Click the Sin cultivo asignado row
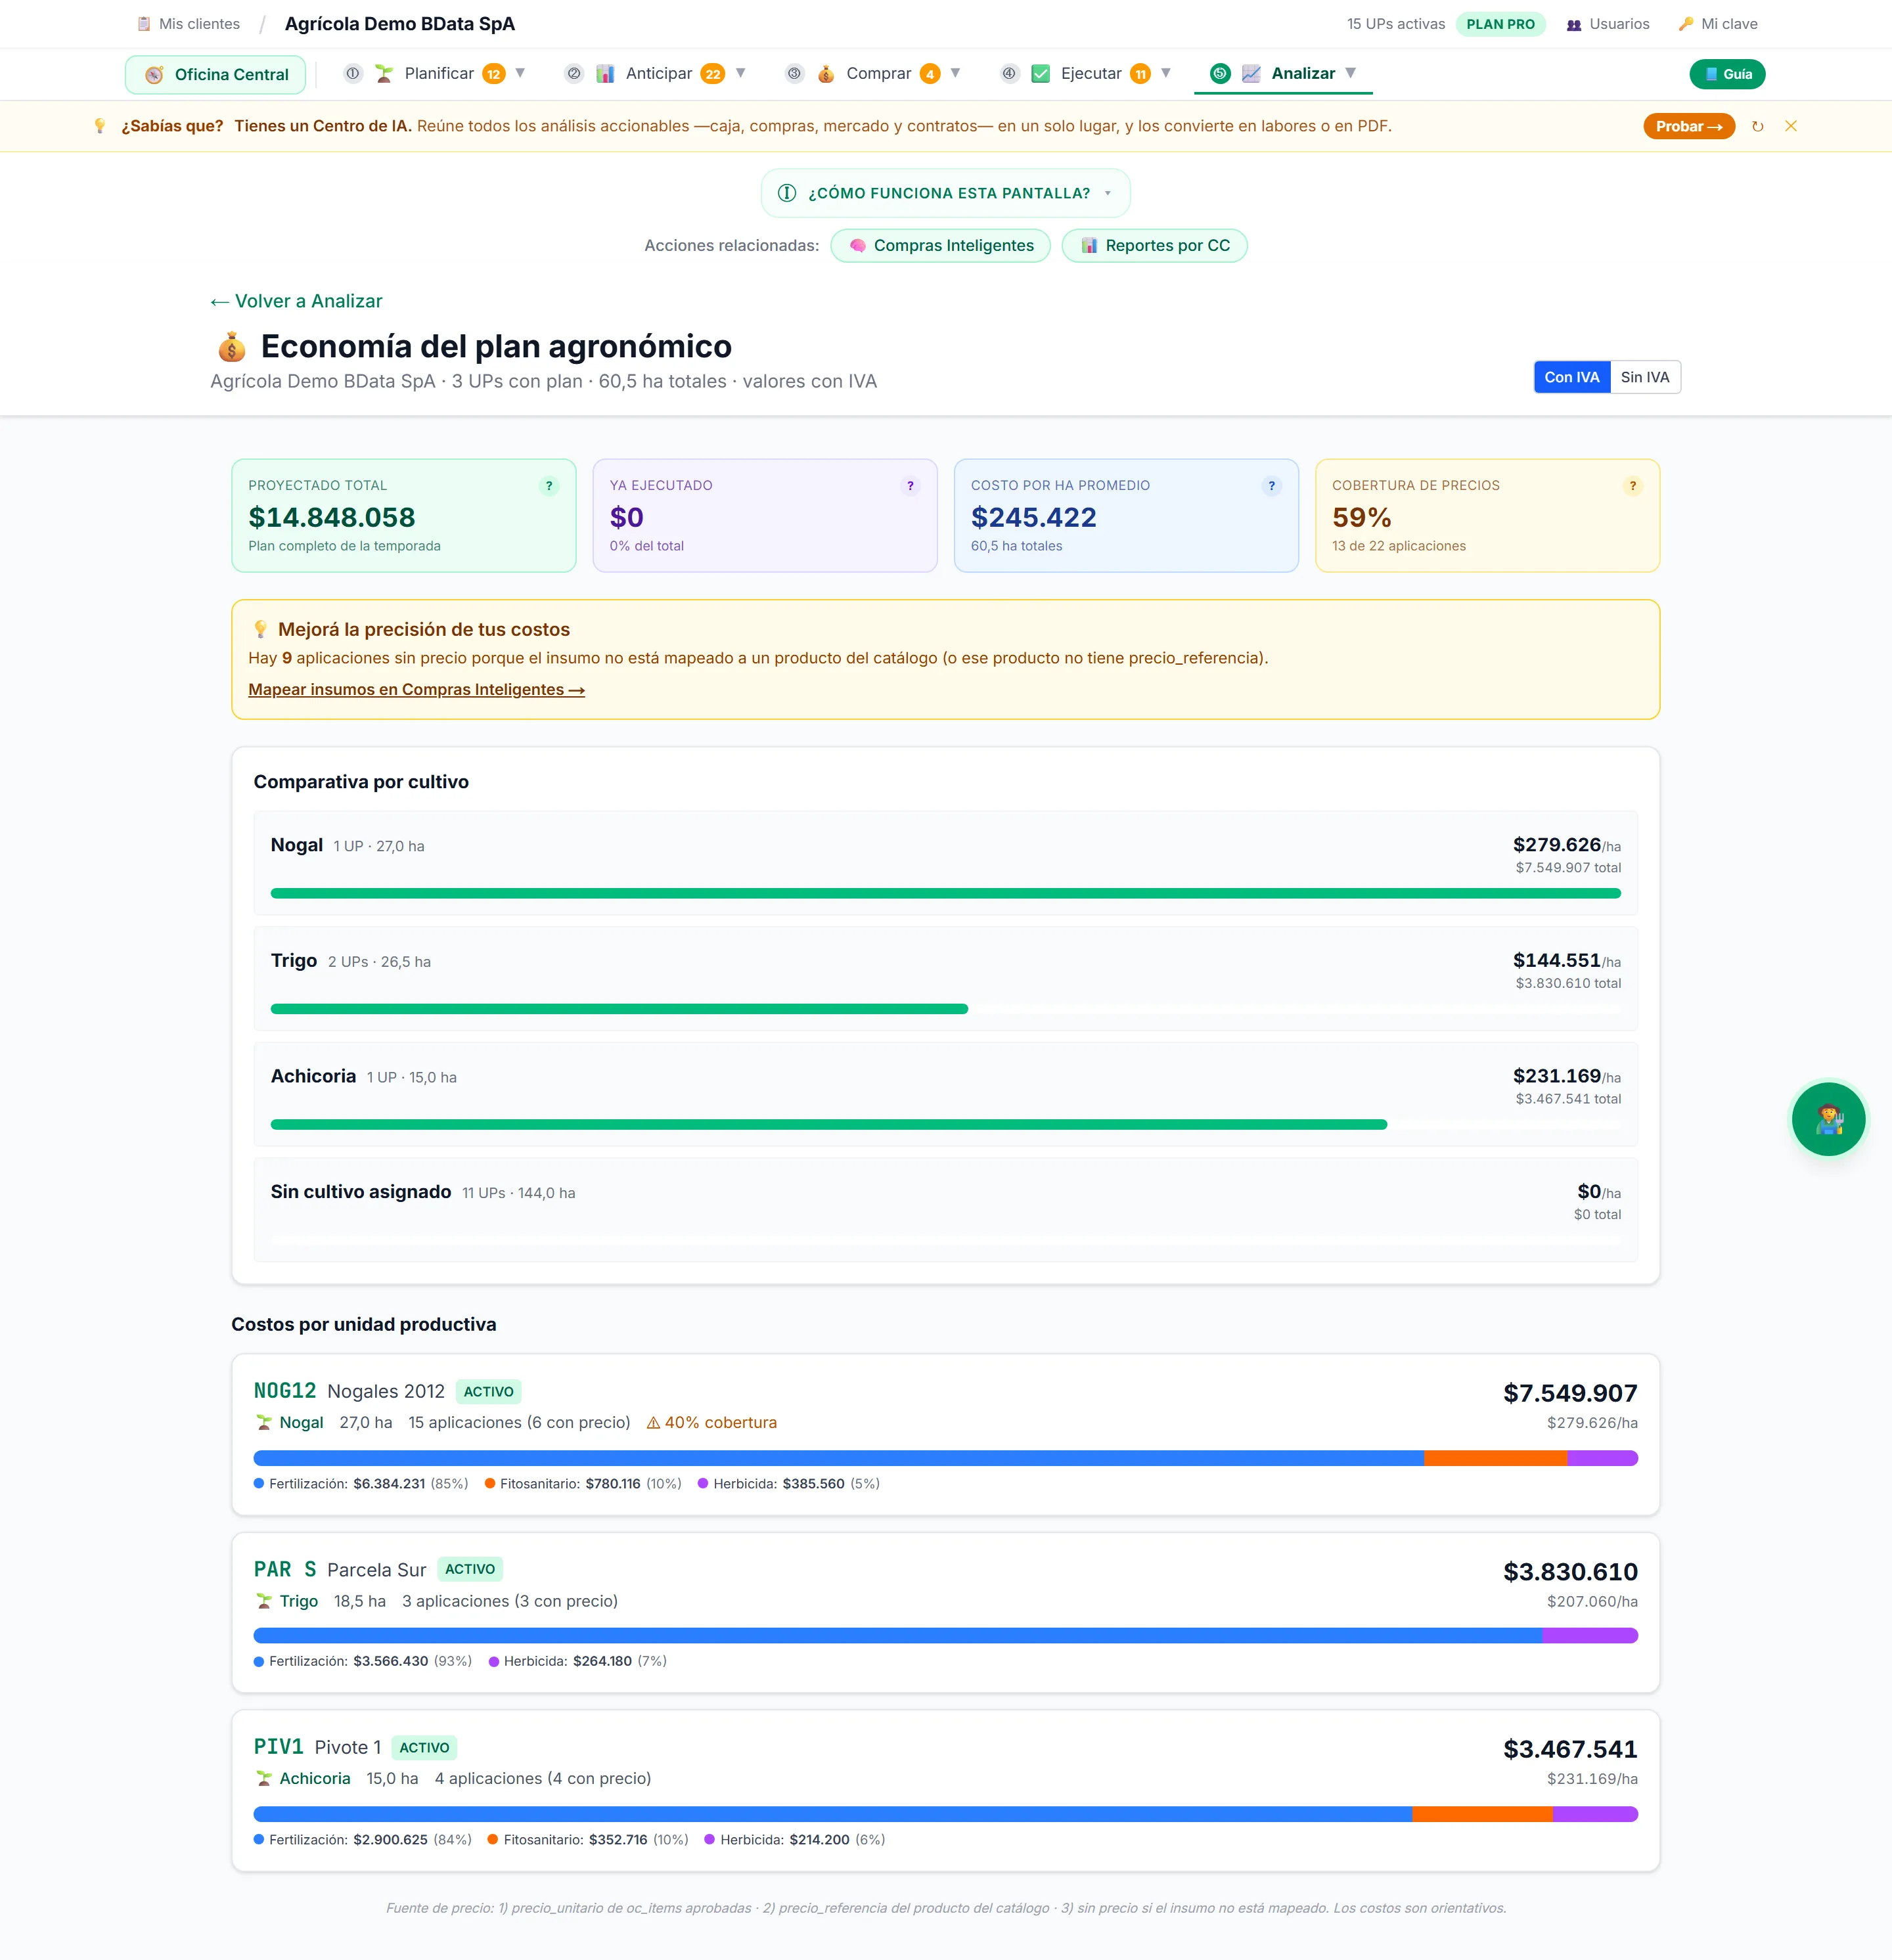 [945, 1210]
